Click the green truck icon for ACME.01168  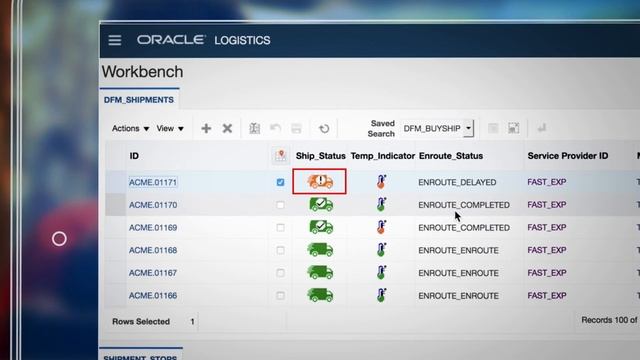[320, 249]
